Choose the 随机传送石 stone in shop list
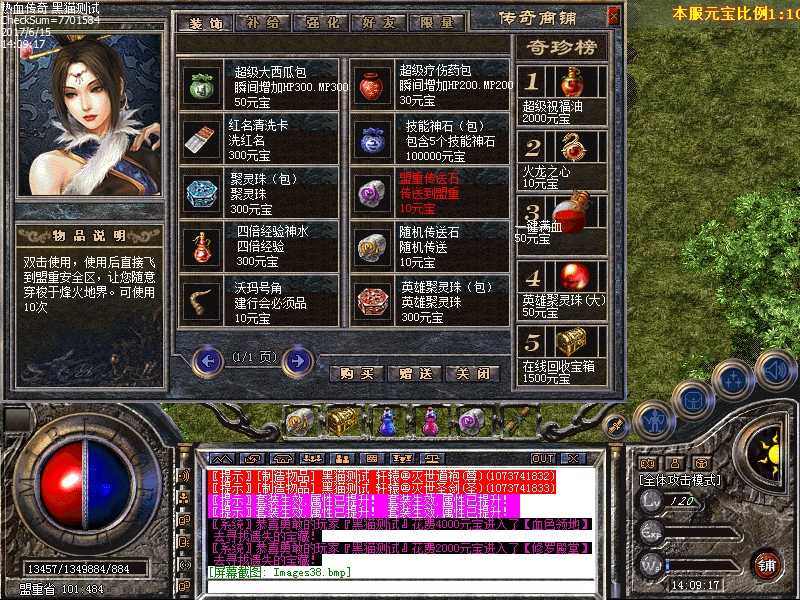This screenshot has width=800, height=600. tap(372, 247)
